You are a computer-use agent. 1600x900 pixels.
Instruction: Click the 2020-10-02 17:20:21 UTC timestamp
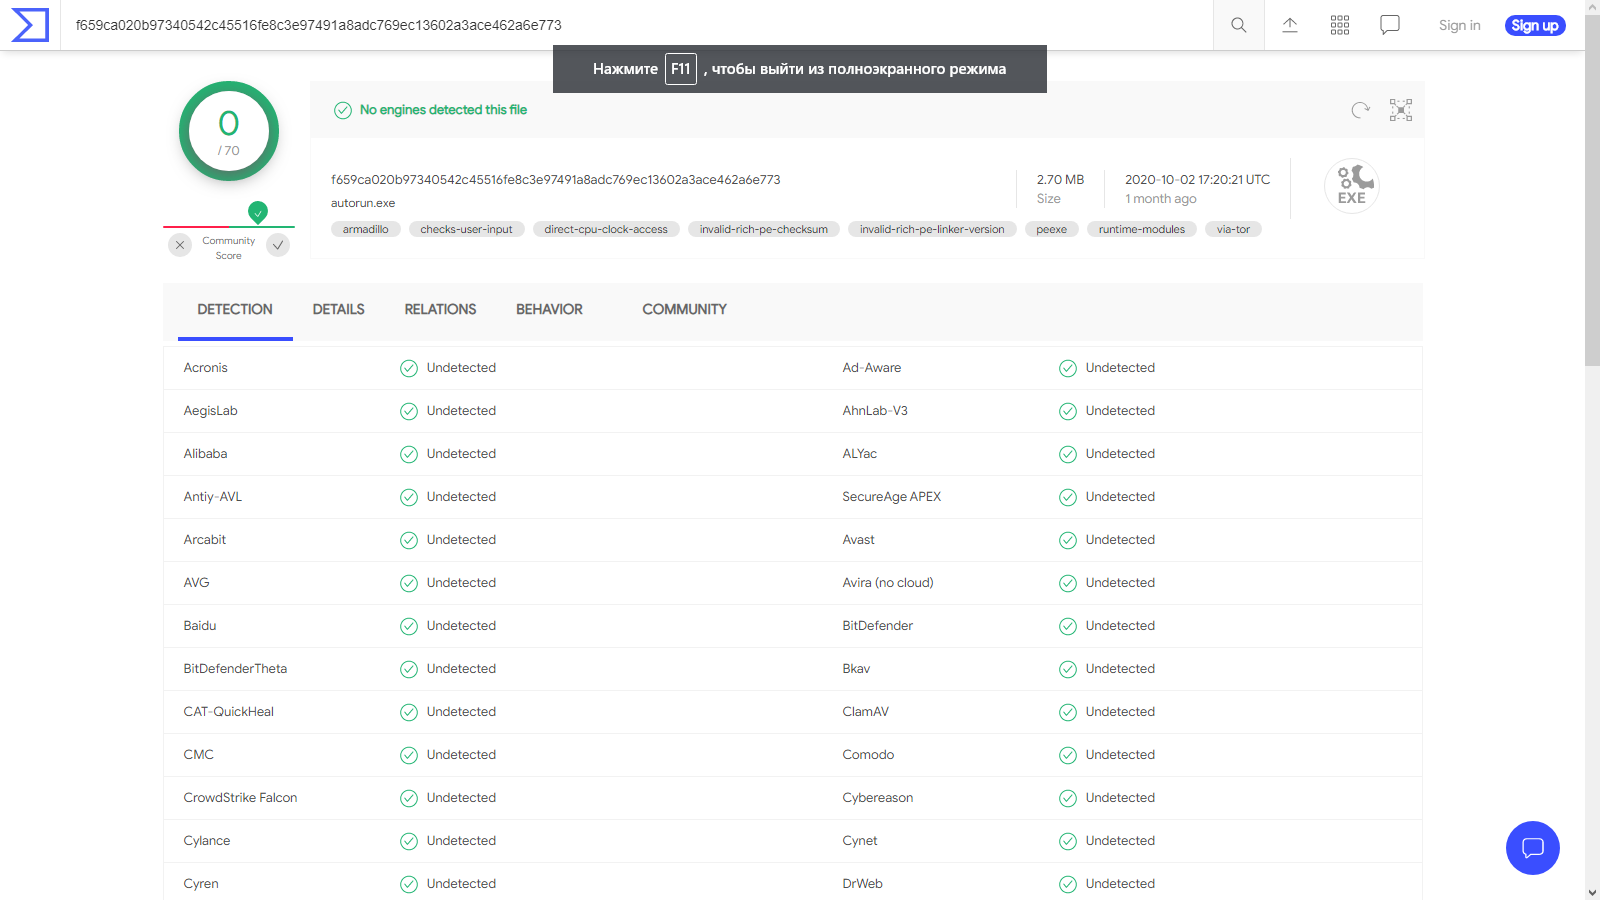point(1197,180)
